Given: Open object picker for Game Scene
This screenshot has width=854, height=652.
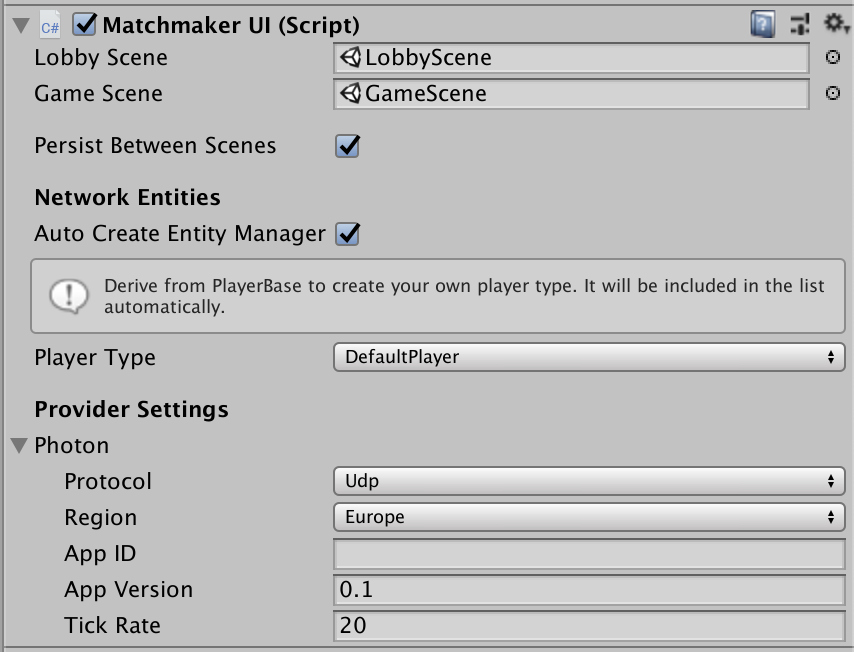Looking at the screenshot, I should (832, 93).
